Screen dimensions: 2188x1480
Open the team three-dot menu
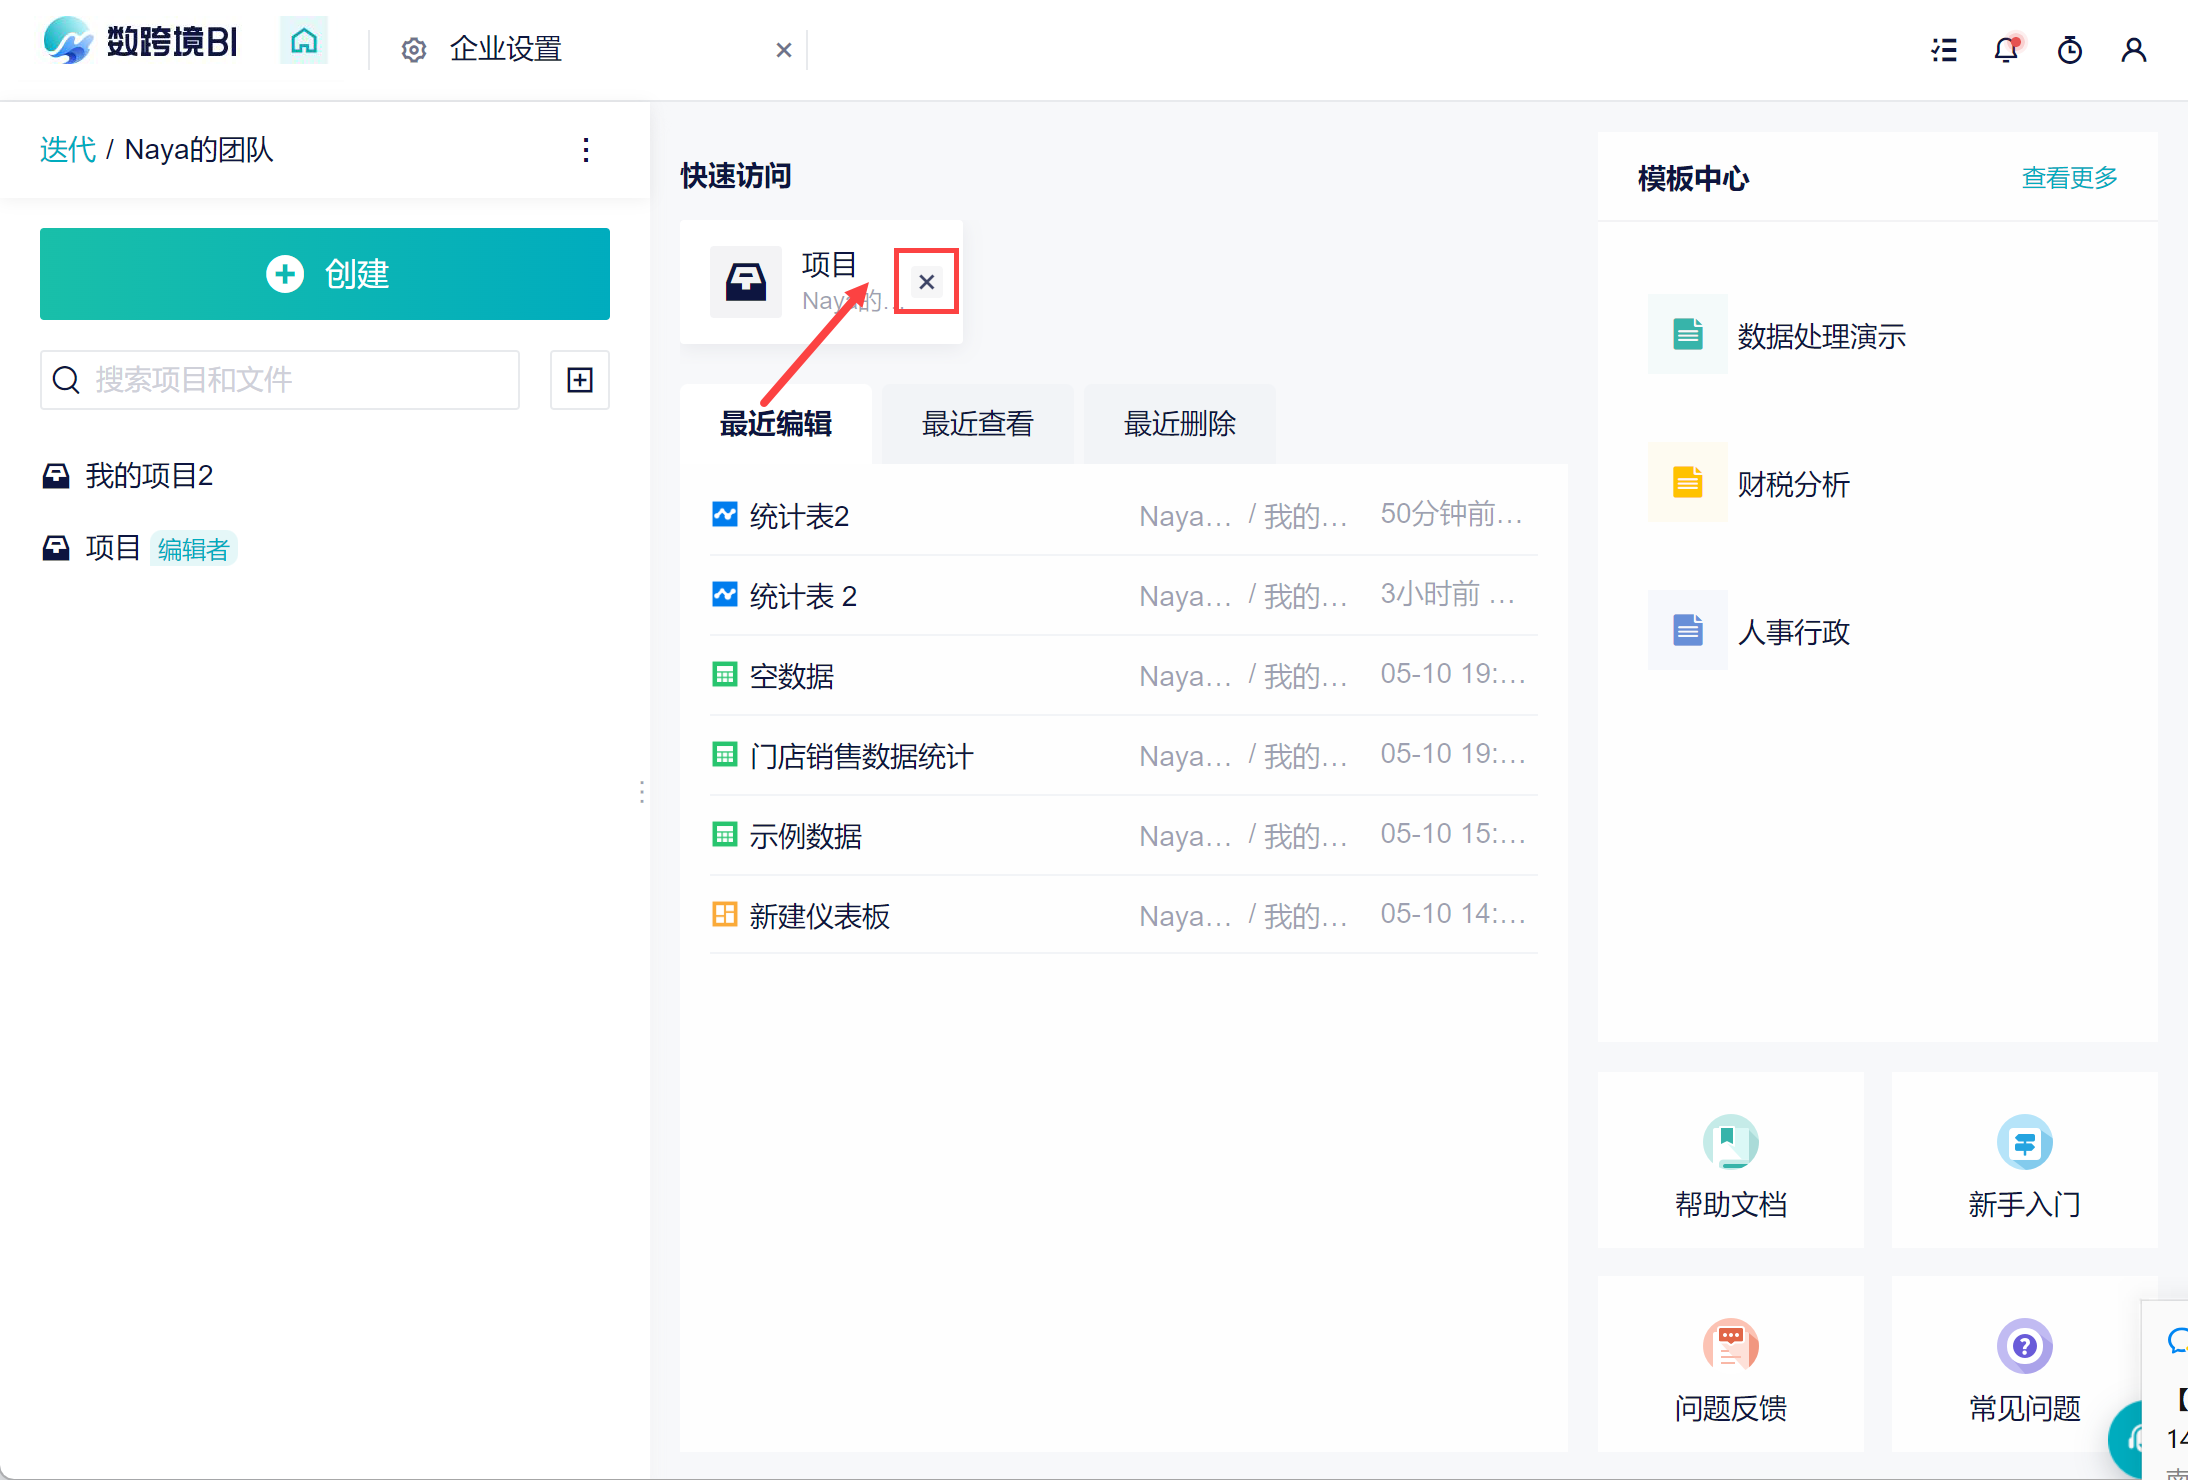(586, 150)
